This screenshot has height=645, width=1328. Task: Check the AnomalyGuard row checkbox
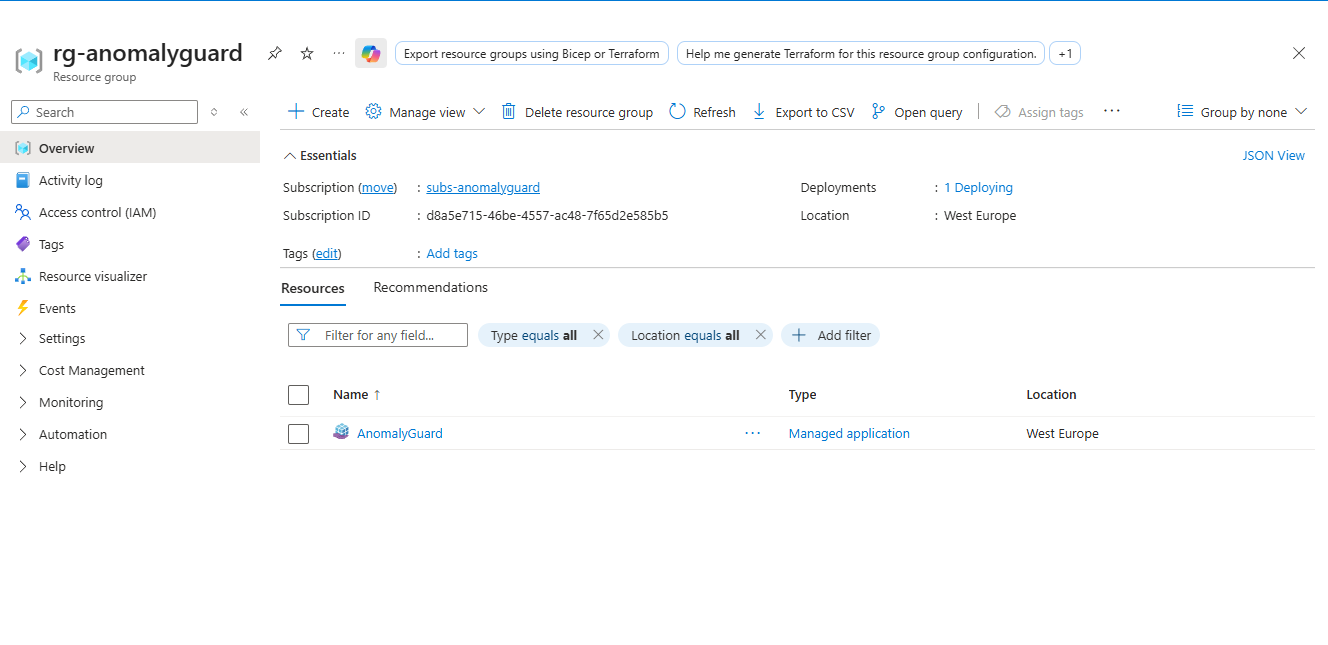point(298,434)
